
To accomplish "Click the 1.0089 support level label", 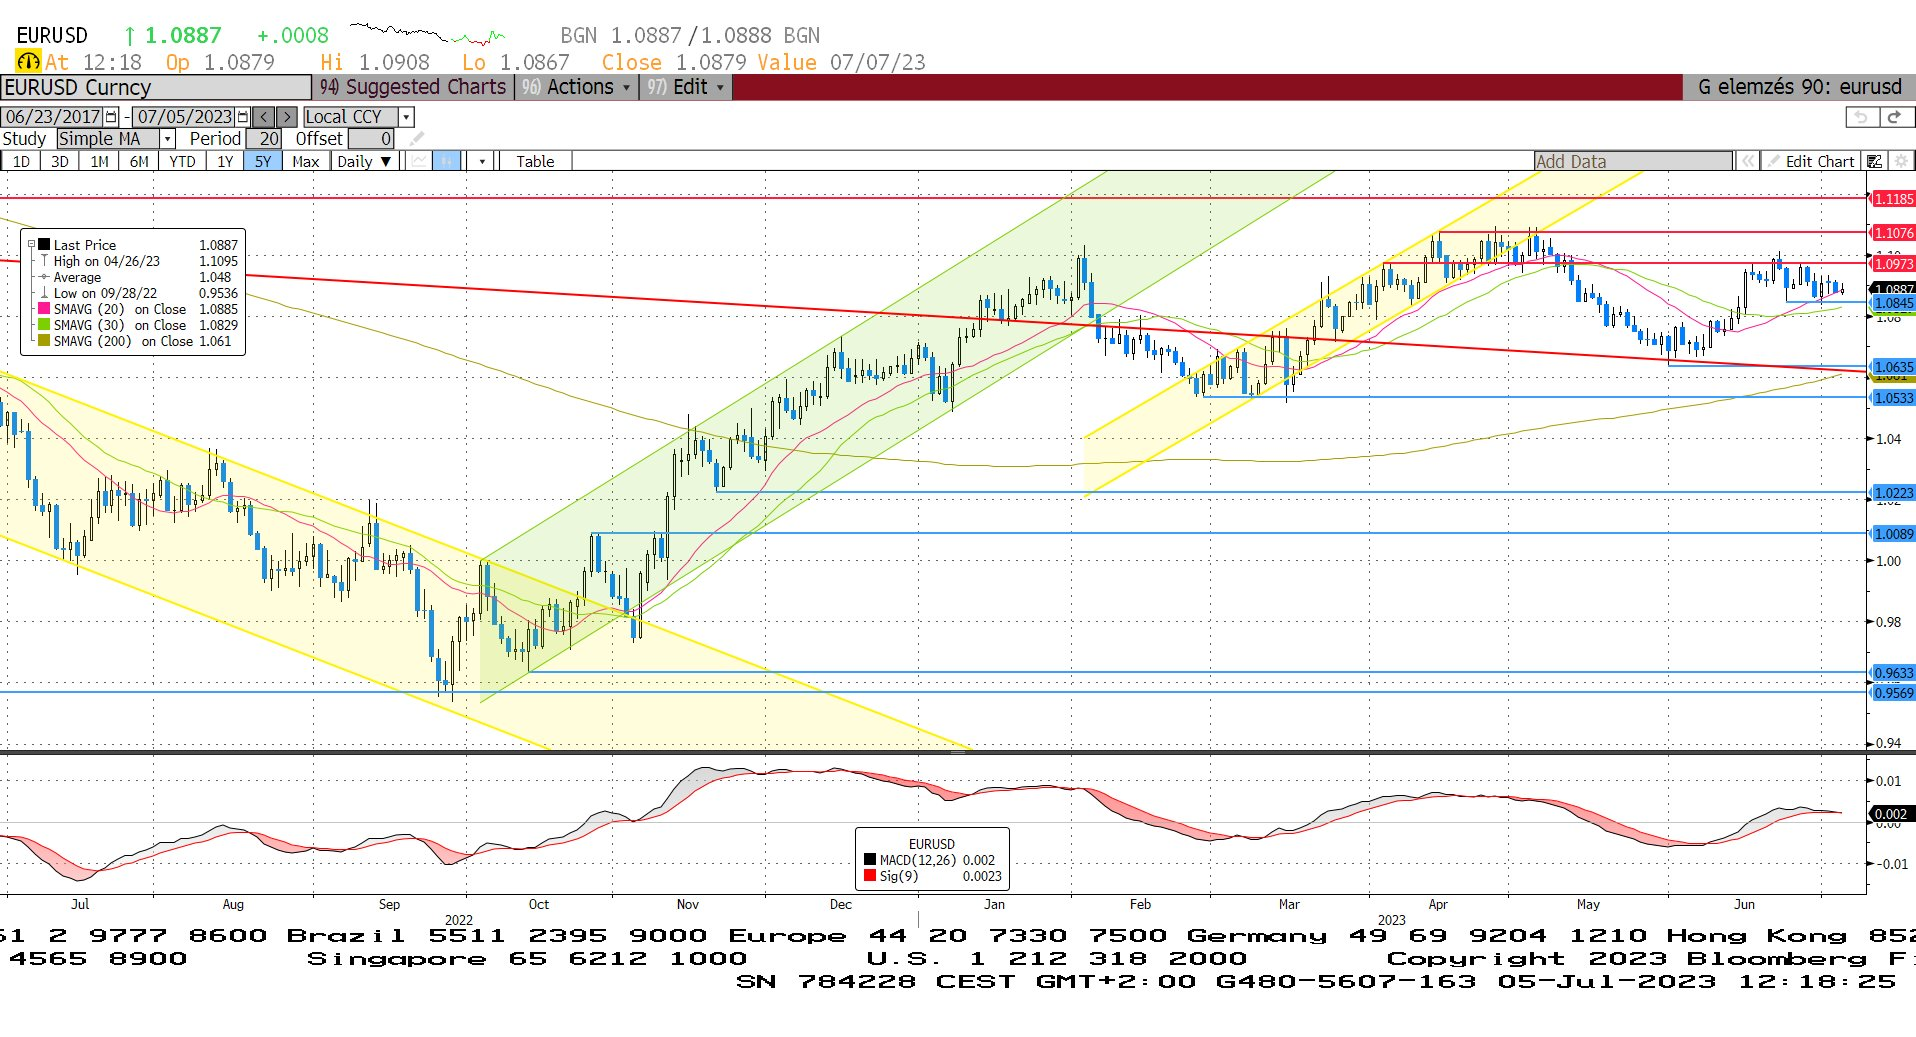I will [1893, 534].
